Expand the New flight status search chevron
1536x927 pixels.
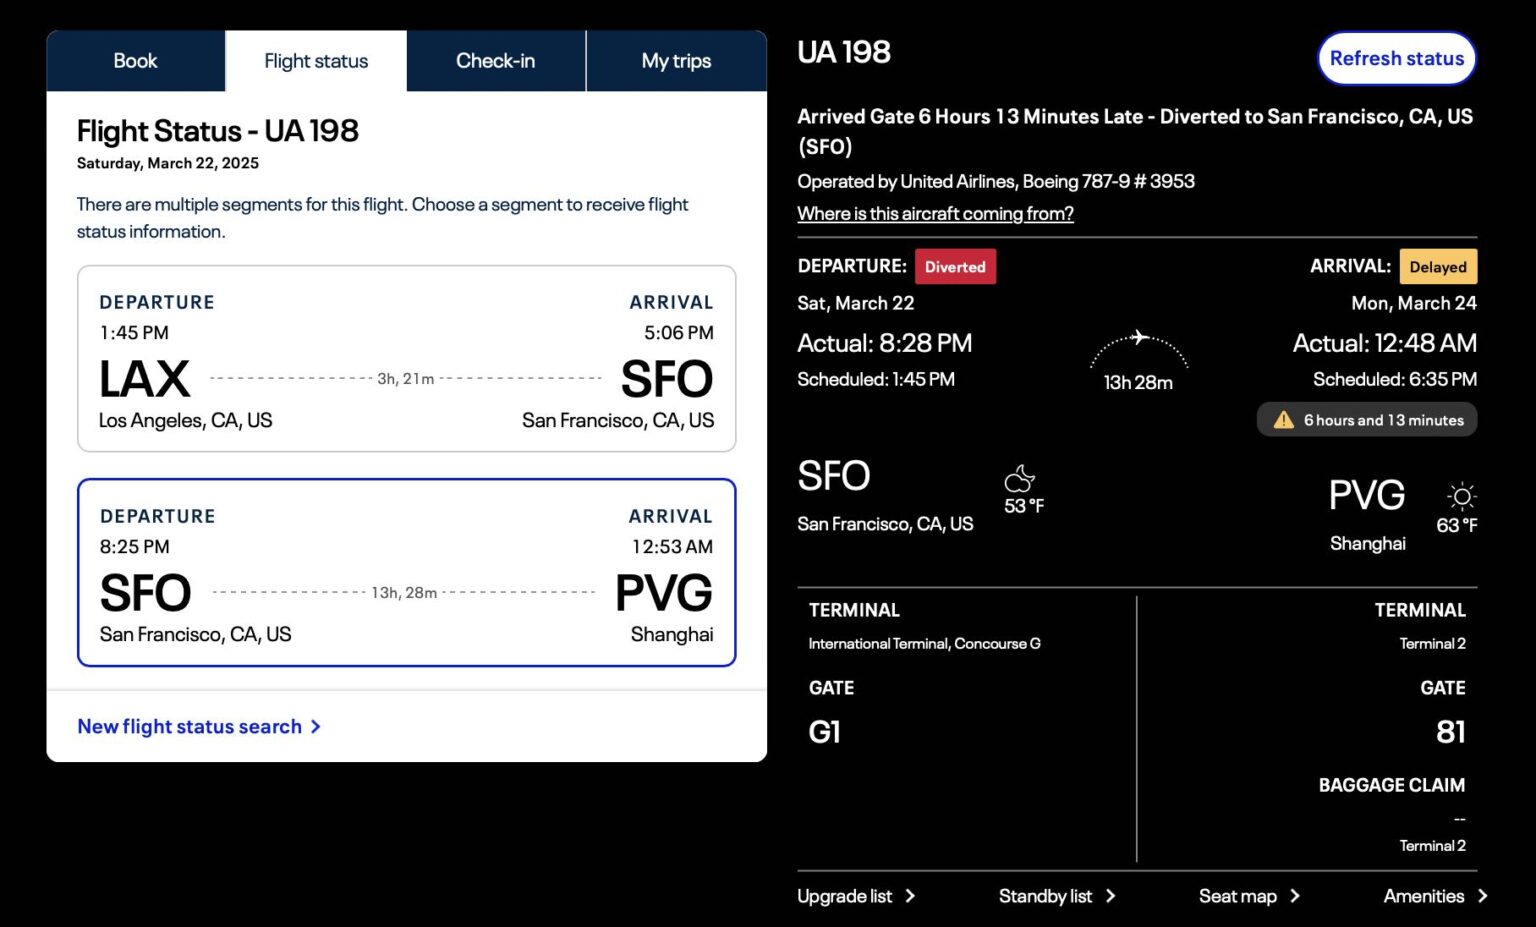[x=316, y=727]
